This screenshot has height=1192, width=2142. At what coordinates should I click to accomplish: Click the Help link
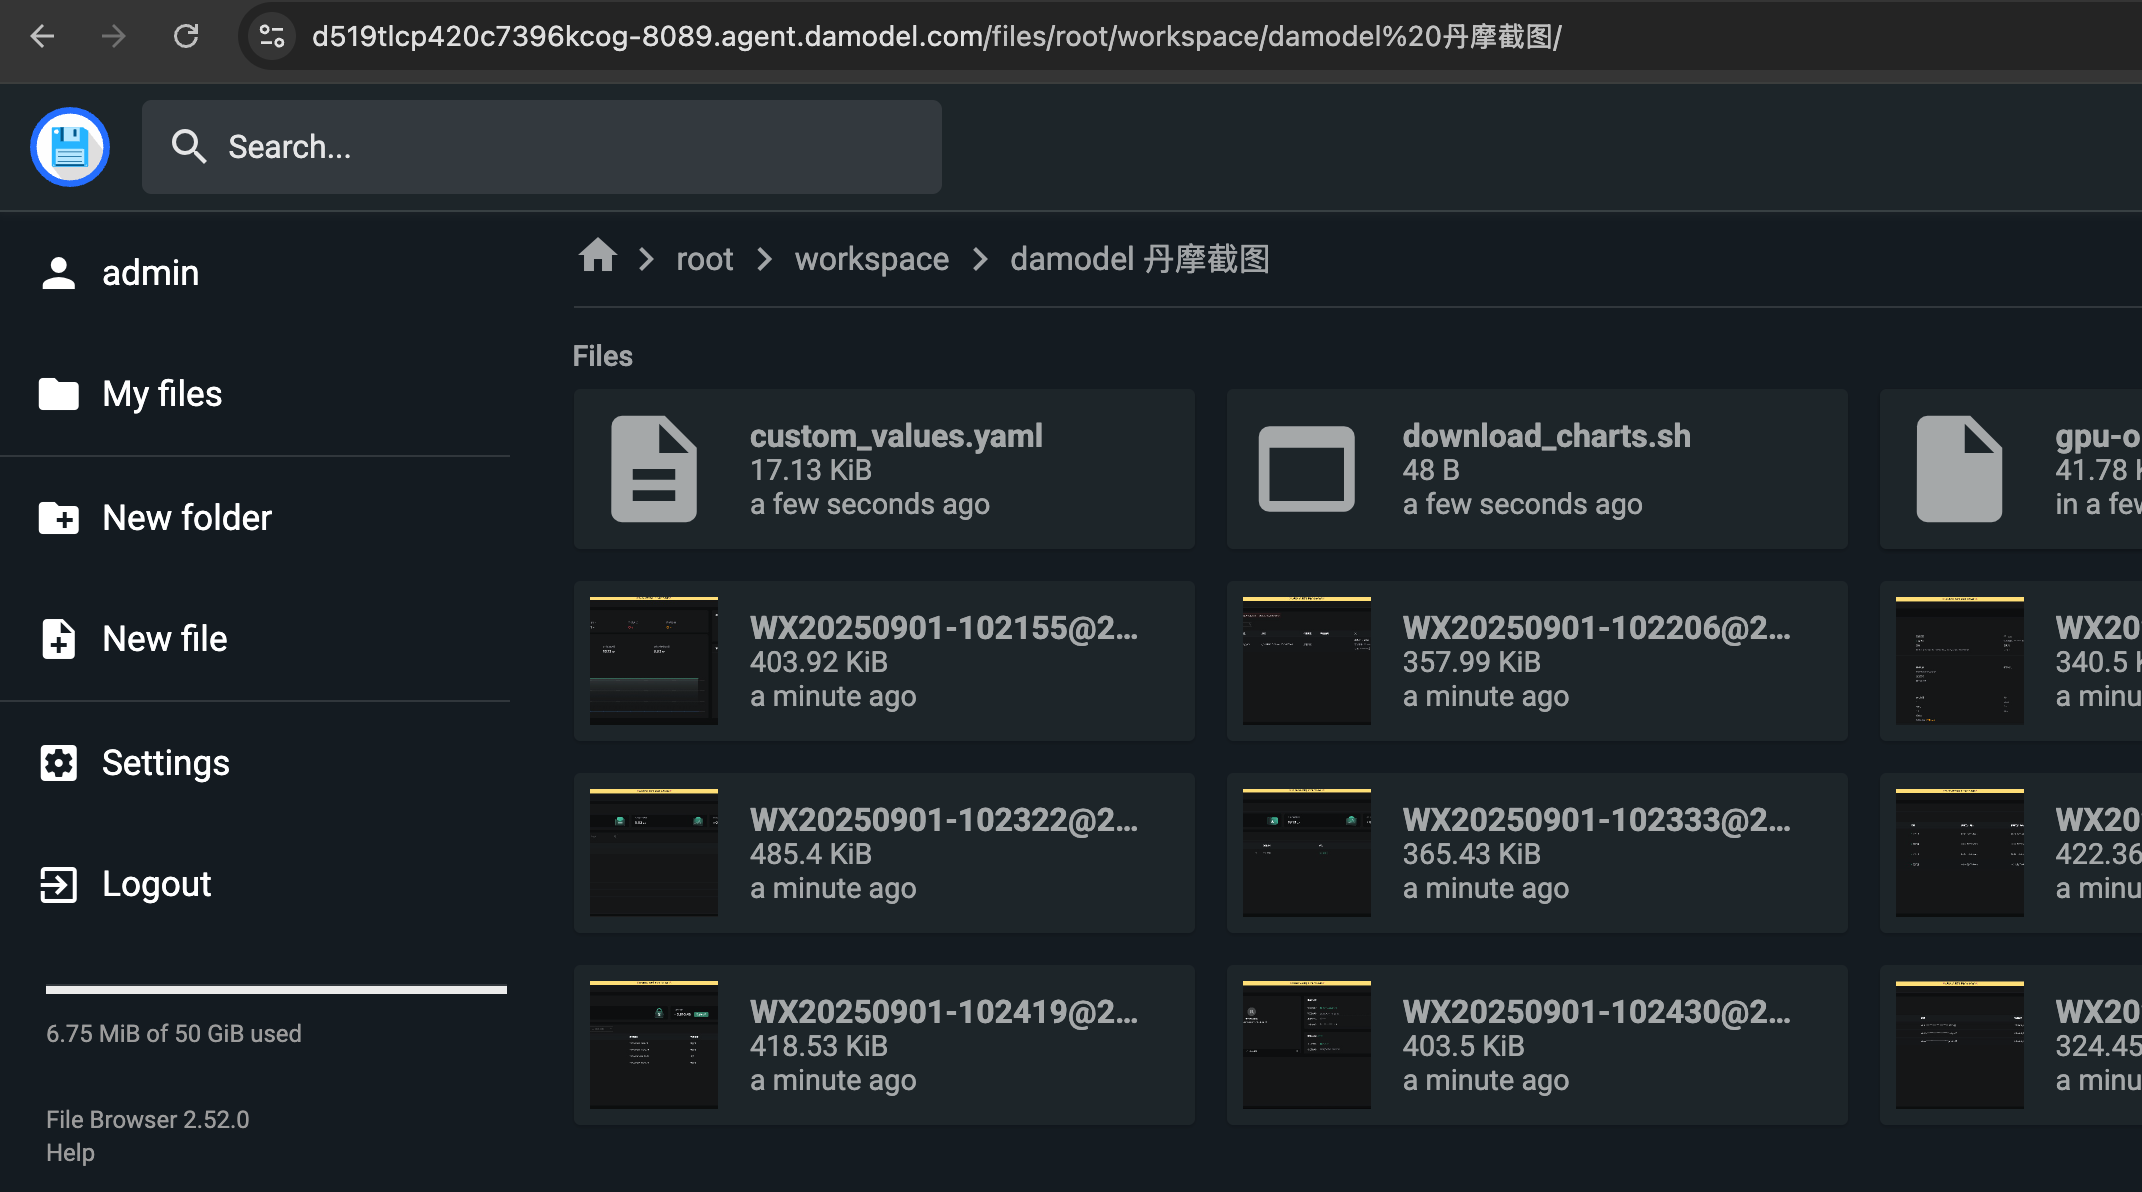click(69, 1152)
